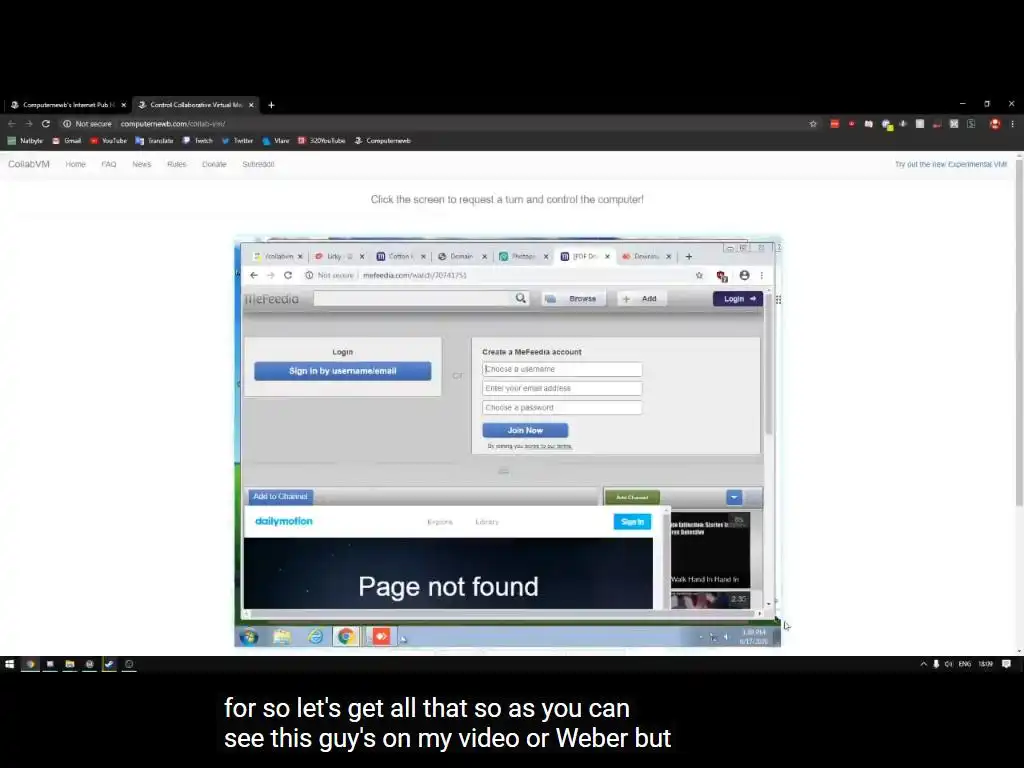Click the Not secure site info icon

click(x=67, y=123)
